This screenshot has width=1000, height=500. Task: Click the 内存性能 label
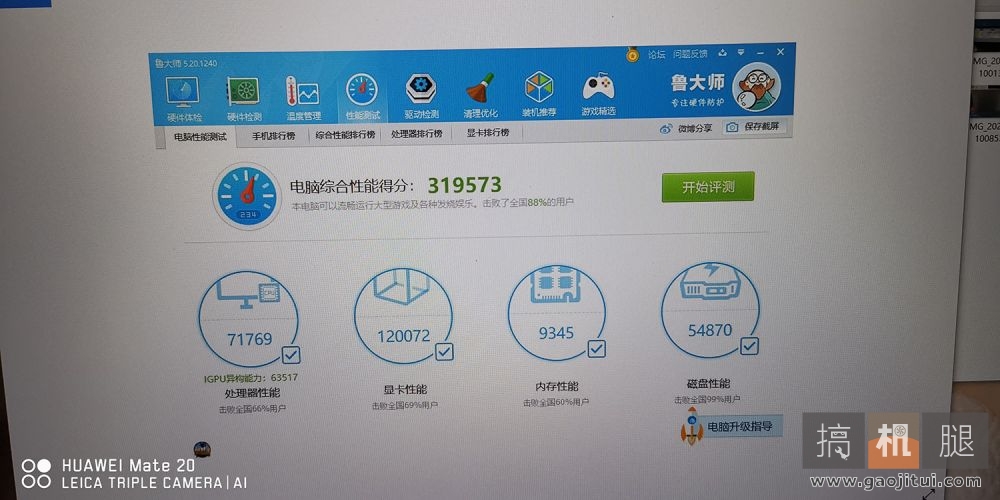[557, 386]
